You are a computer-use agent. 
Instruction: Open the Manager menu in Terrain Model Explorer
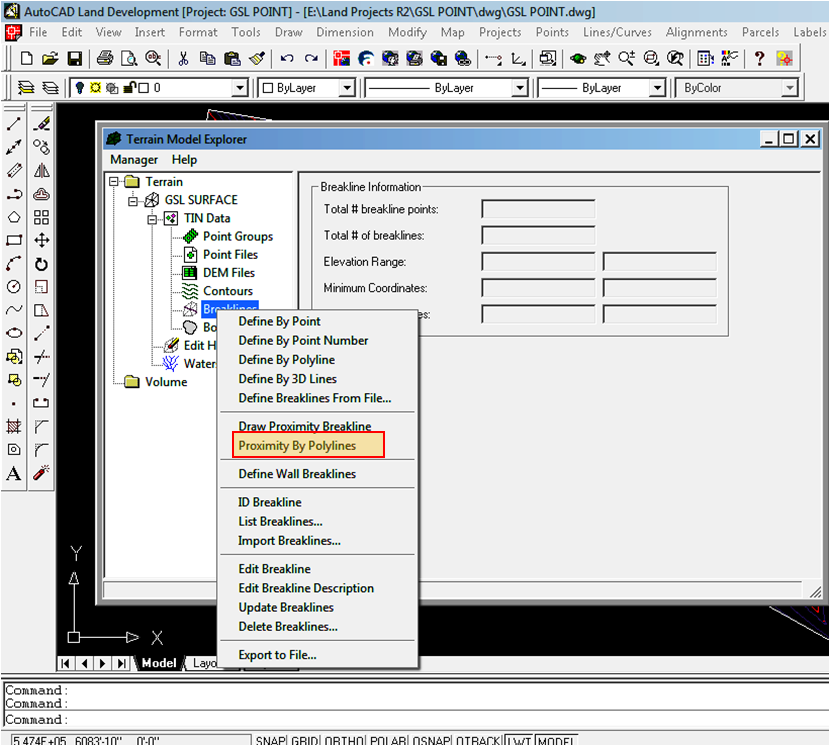(132, 159)
